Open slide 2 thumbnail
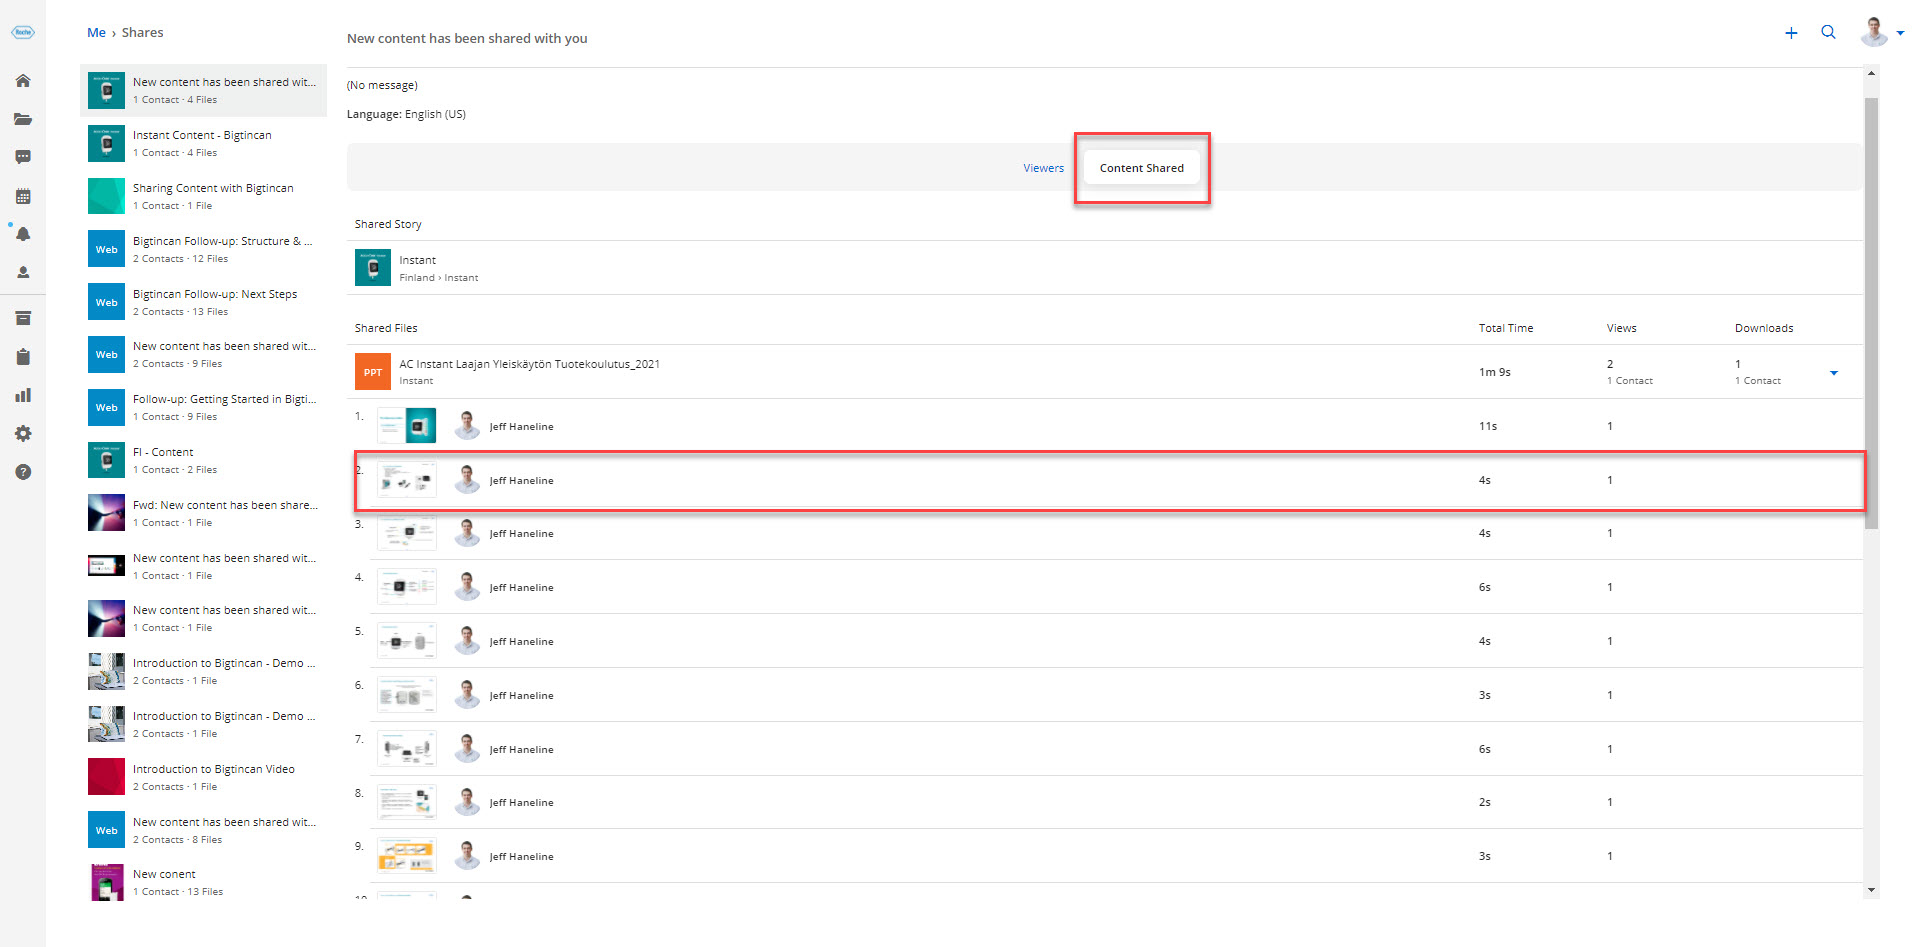Viewport: 1920px width, 947px height. [406, 480]
